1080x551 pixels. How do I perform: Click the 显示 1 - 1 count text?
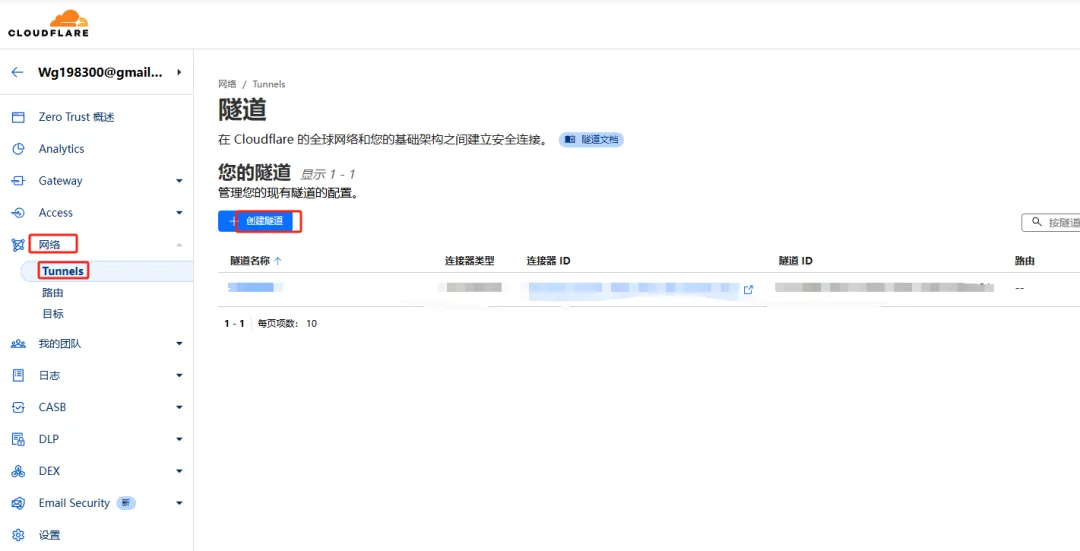(328, 174)
